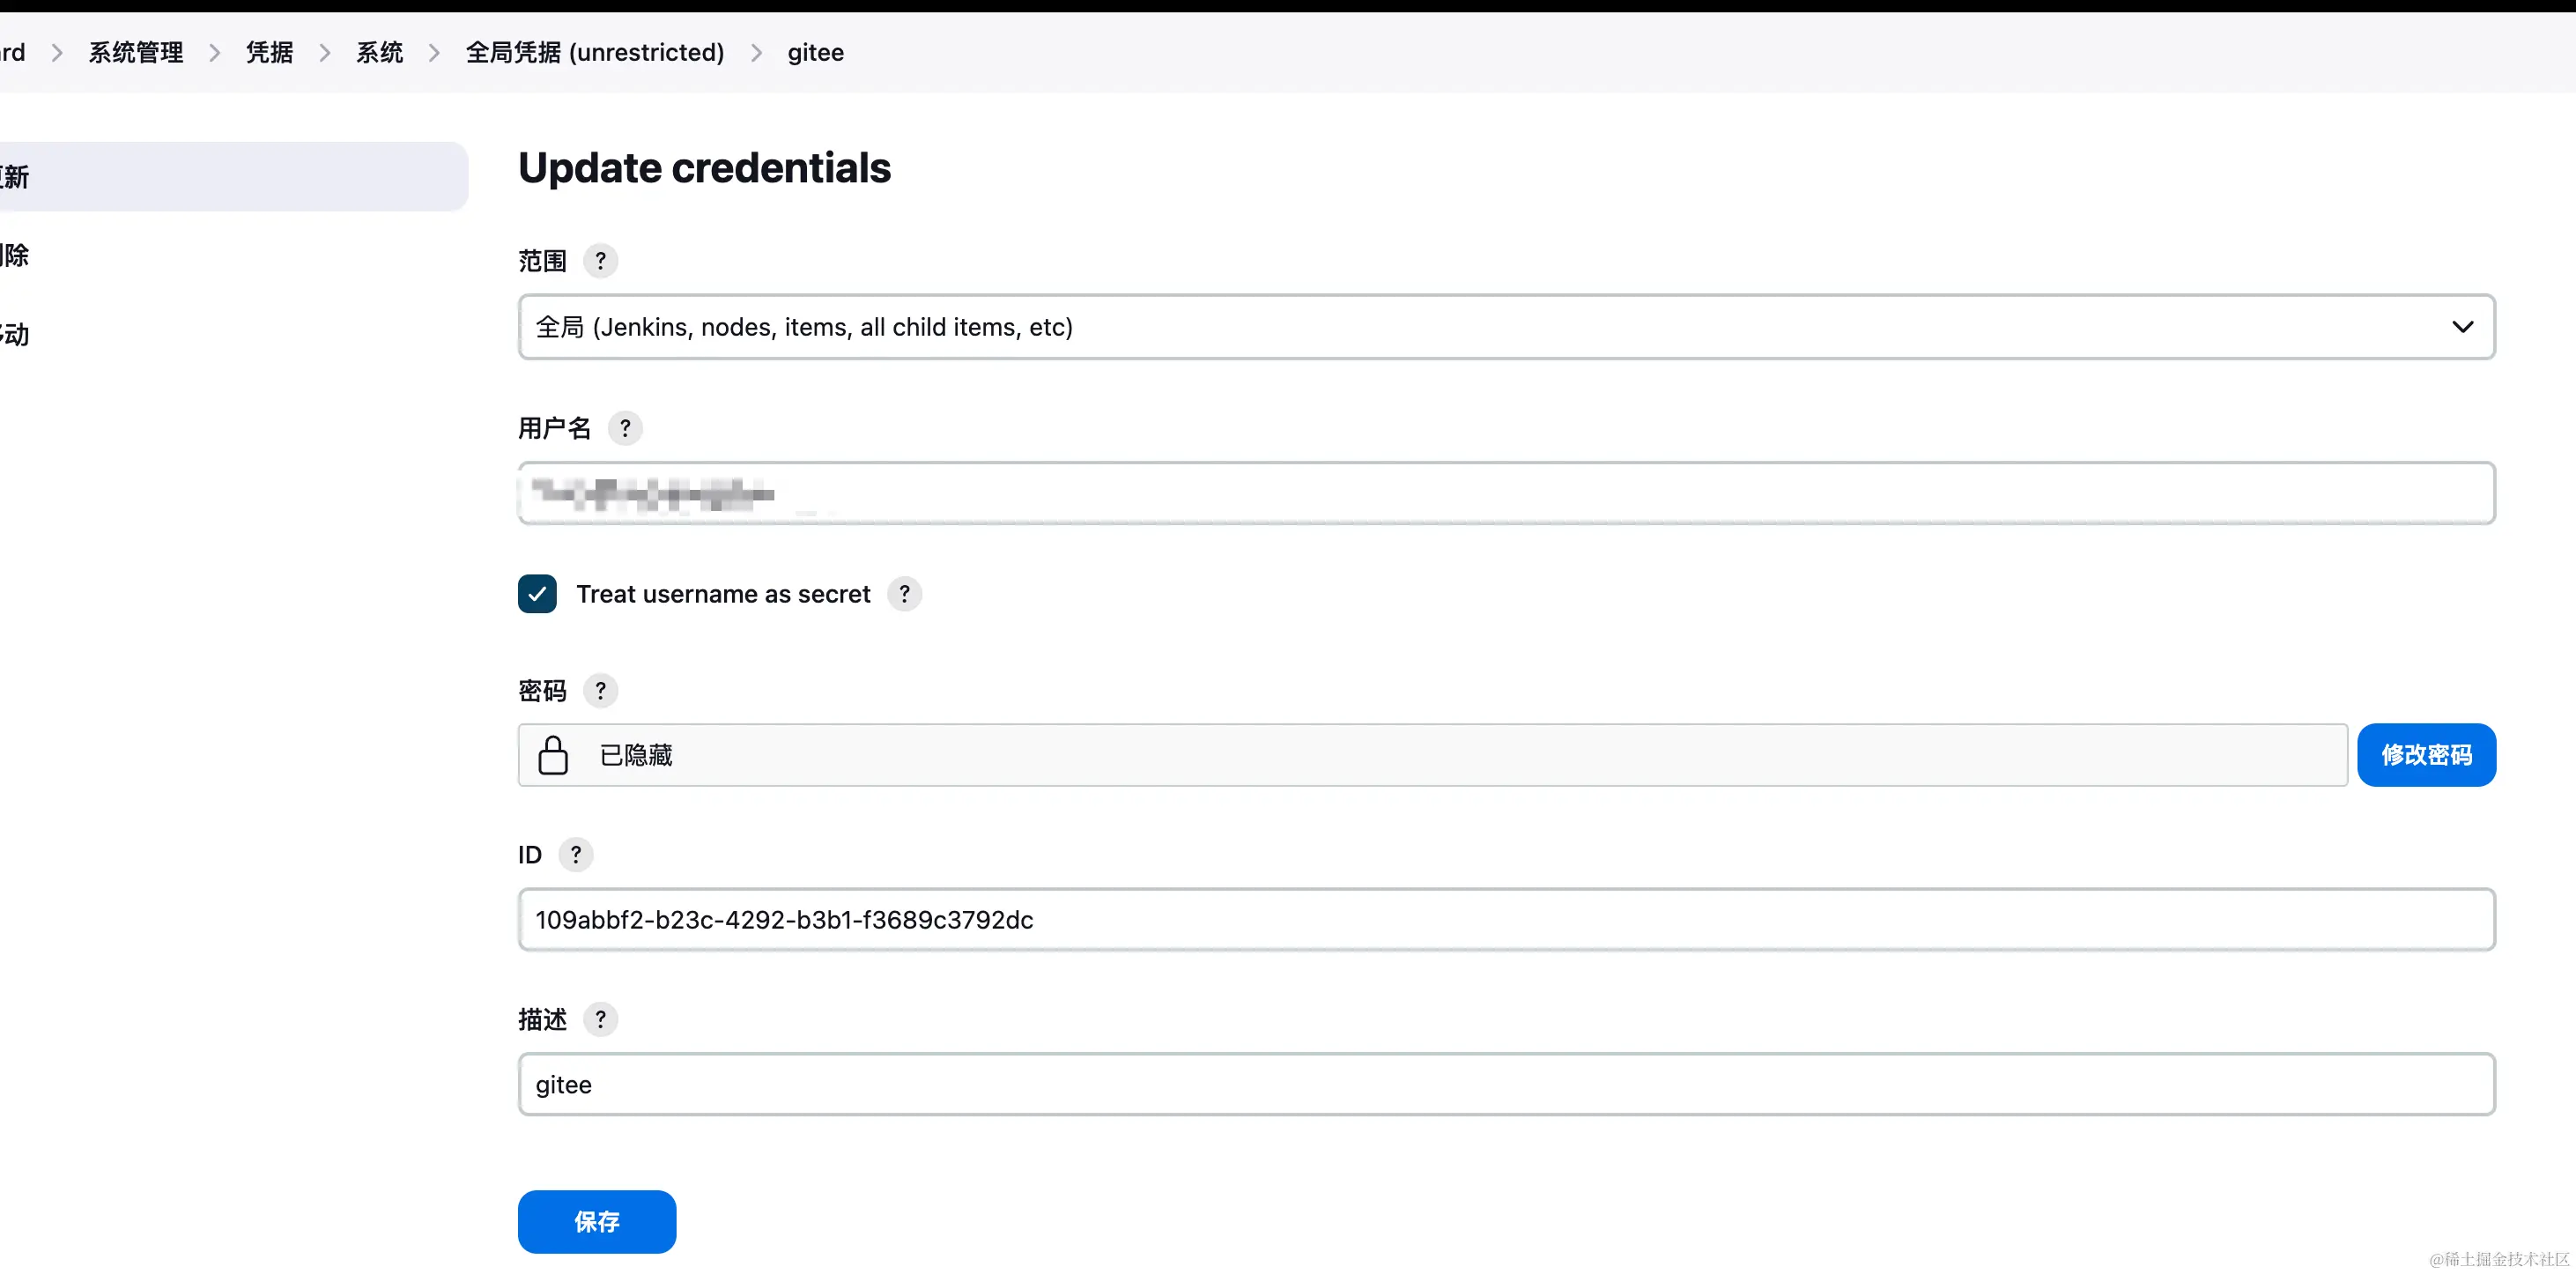This screenshot has height=1274, width=2576.
Task: Show help for the 描述 field
Action: [x=600, y=1019]
